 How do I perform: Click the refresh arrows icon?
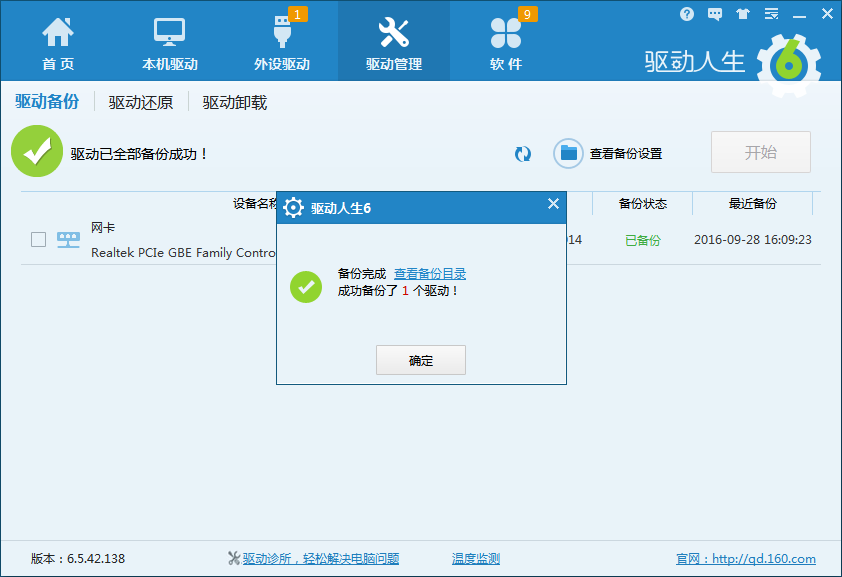point(522,154)
